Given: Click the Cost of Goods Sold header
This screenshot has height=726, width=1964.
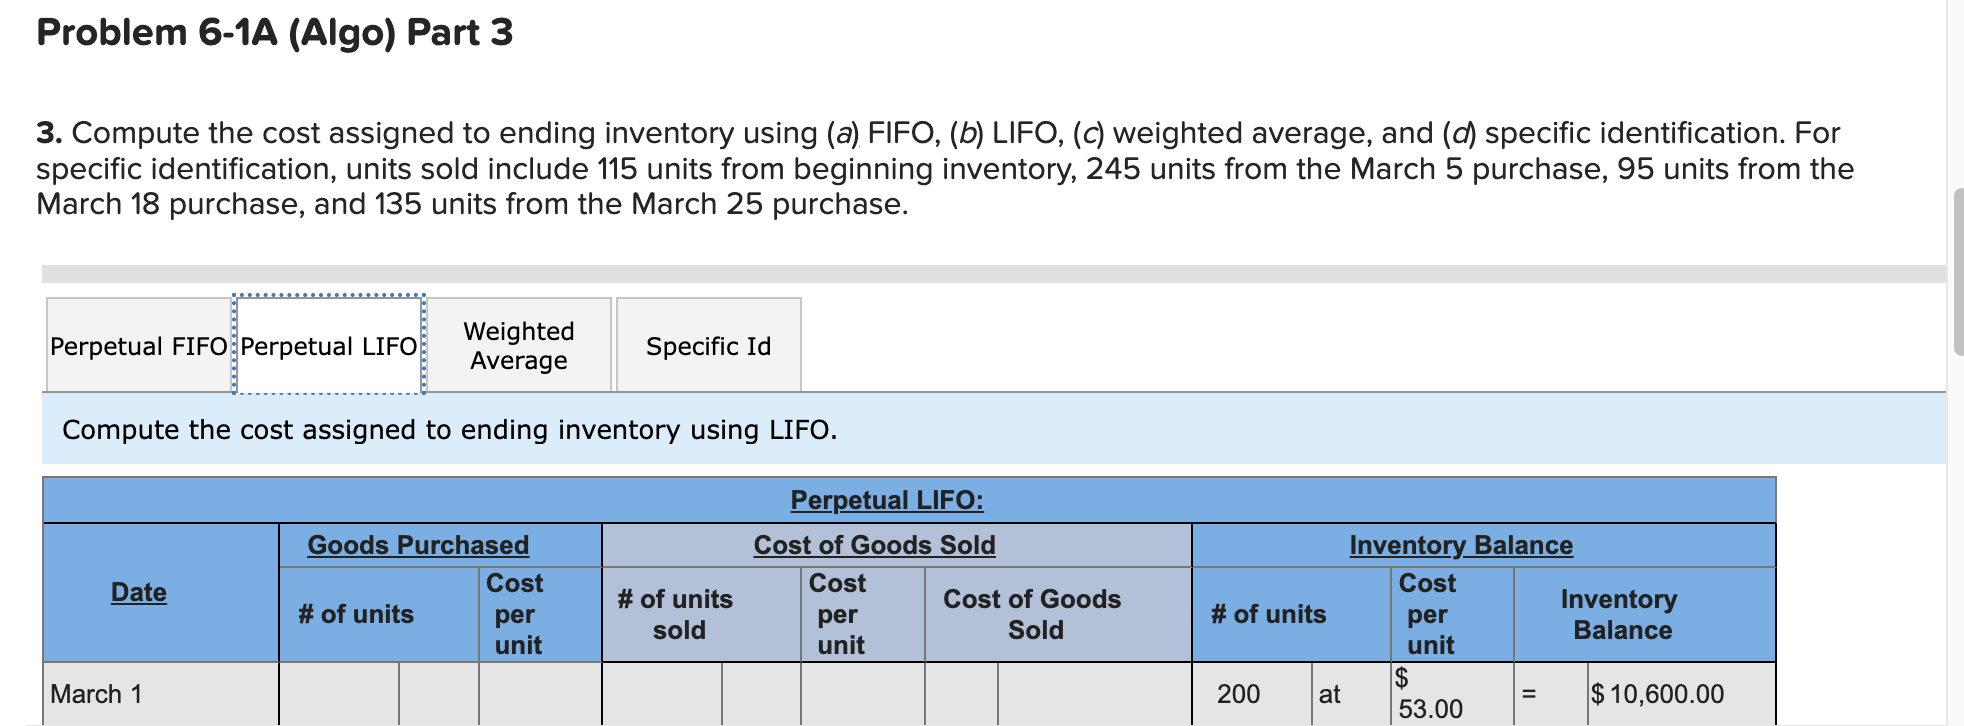Looking at the screenshot, I should point(874,545).
